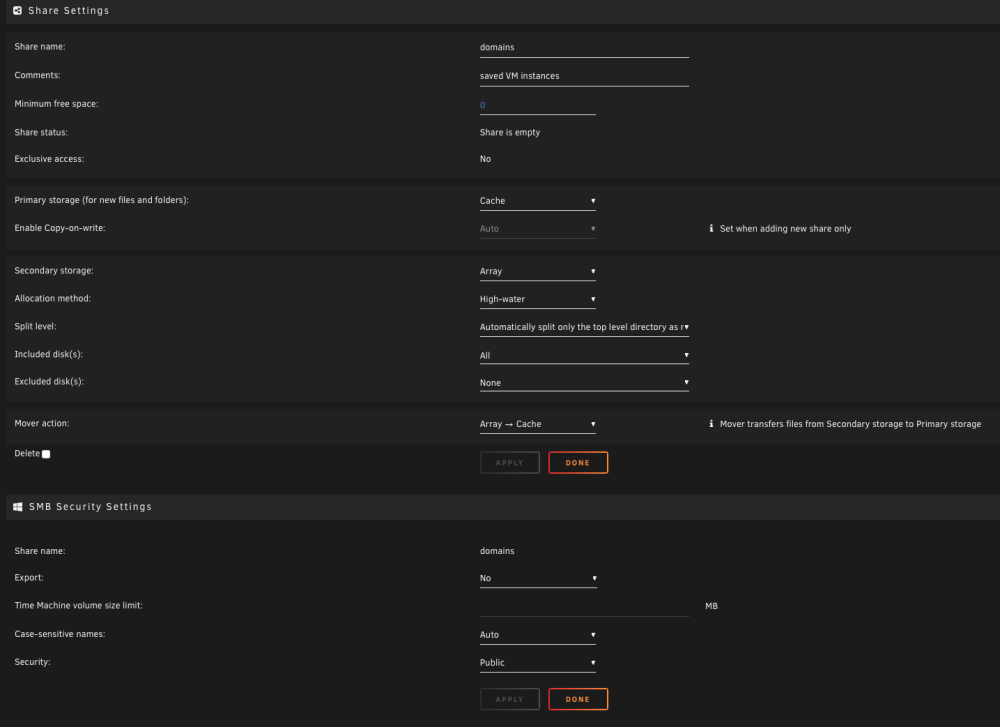Click Apply in Share Settings section

[x=510, y=462]
